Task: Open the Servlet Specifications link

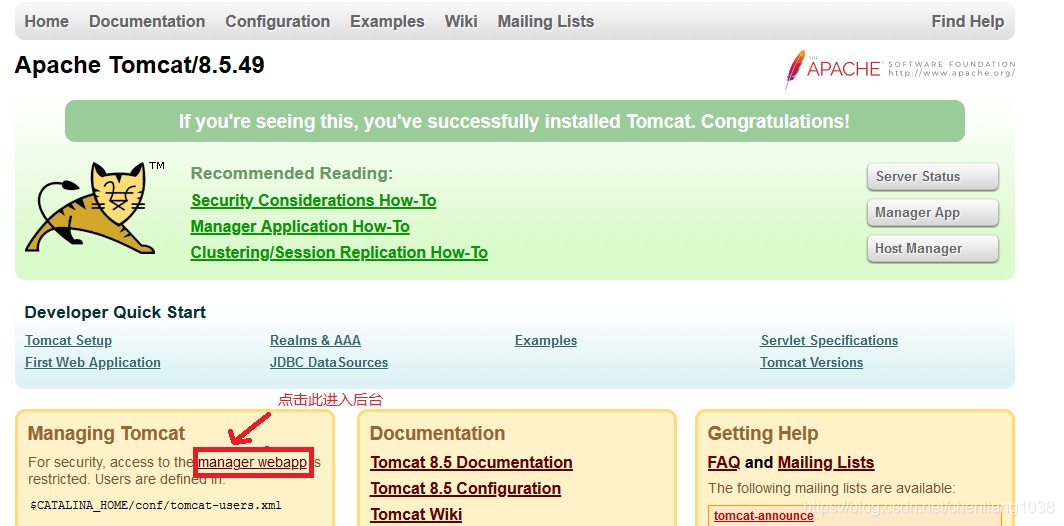Action: [x=829, y=341]
